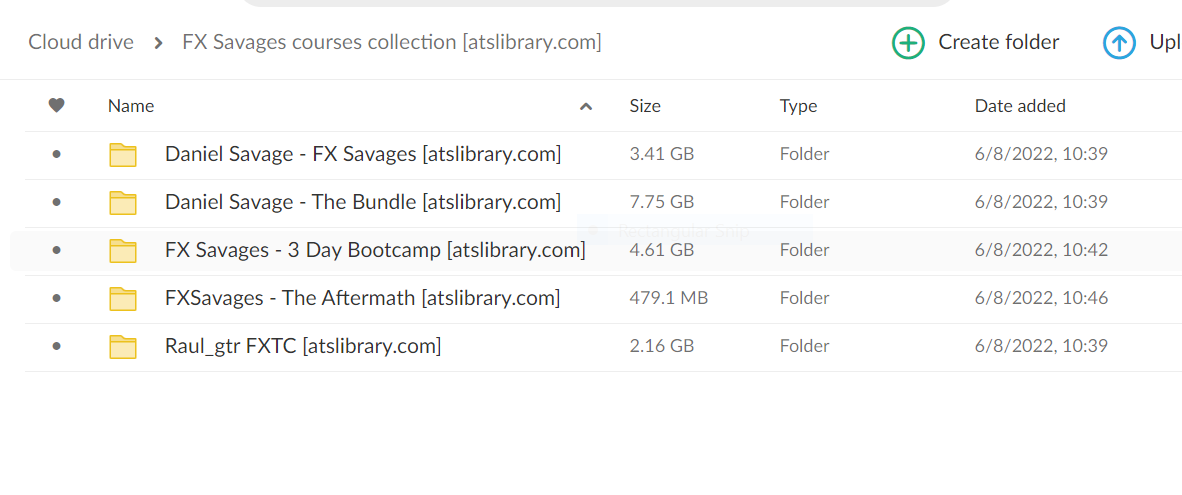Click folder icon for FX Savages - 3 Day Bootcamp
1182x495 pixels.
coord(123,251)
